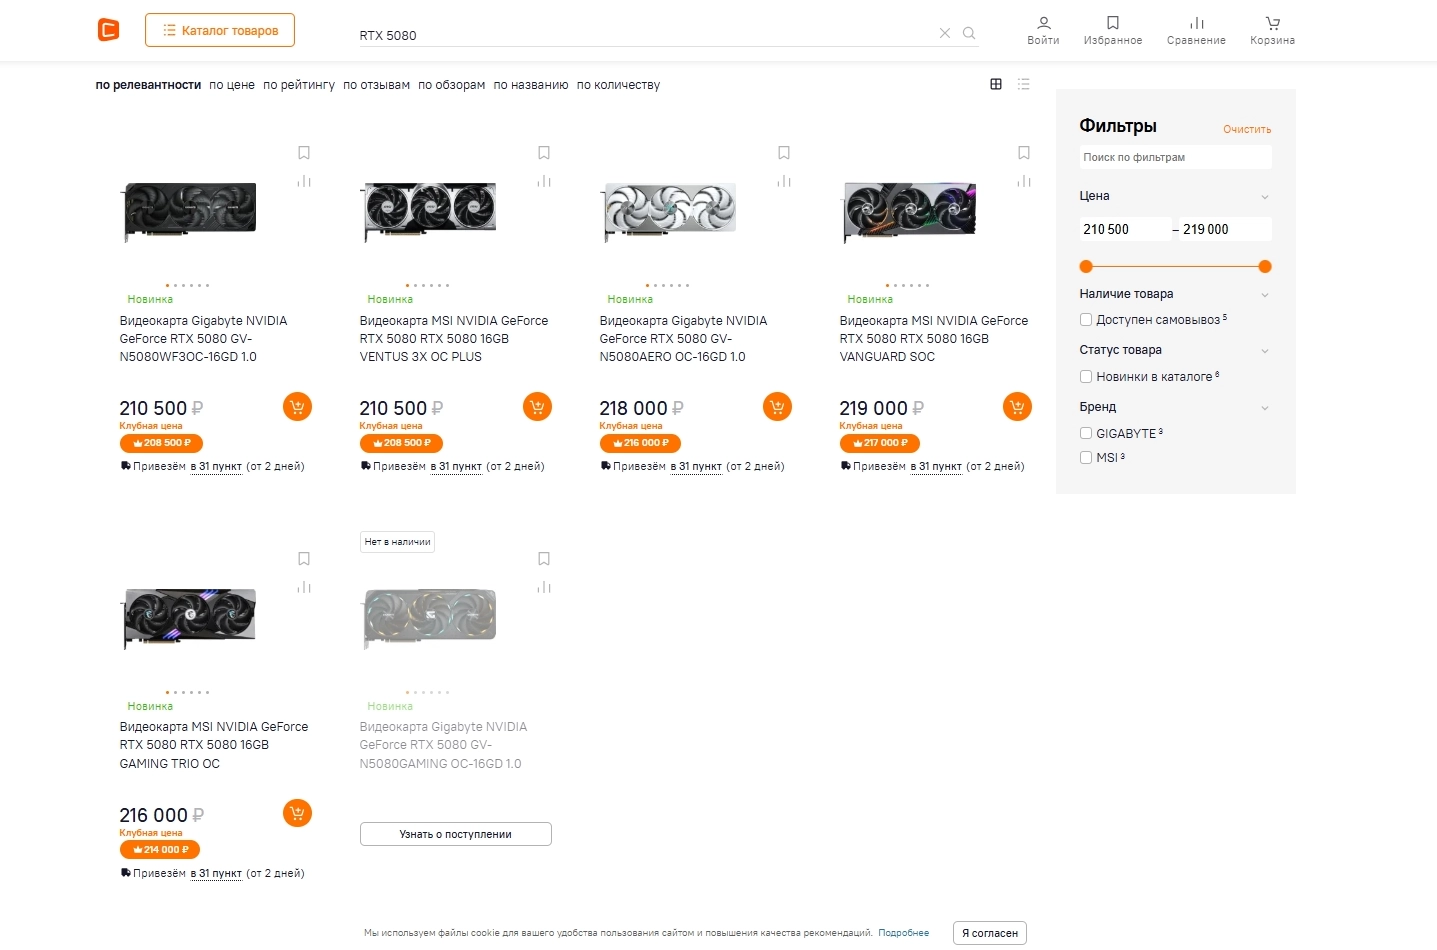Focus the Поиск по фильтрам field
Screen dimensions: 1437x950
point(1175,157)
